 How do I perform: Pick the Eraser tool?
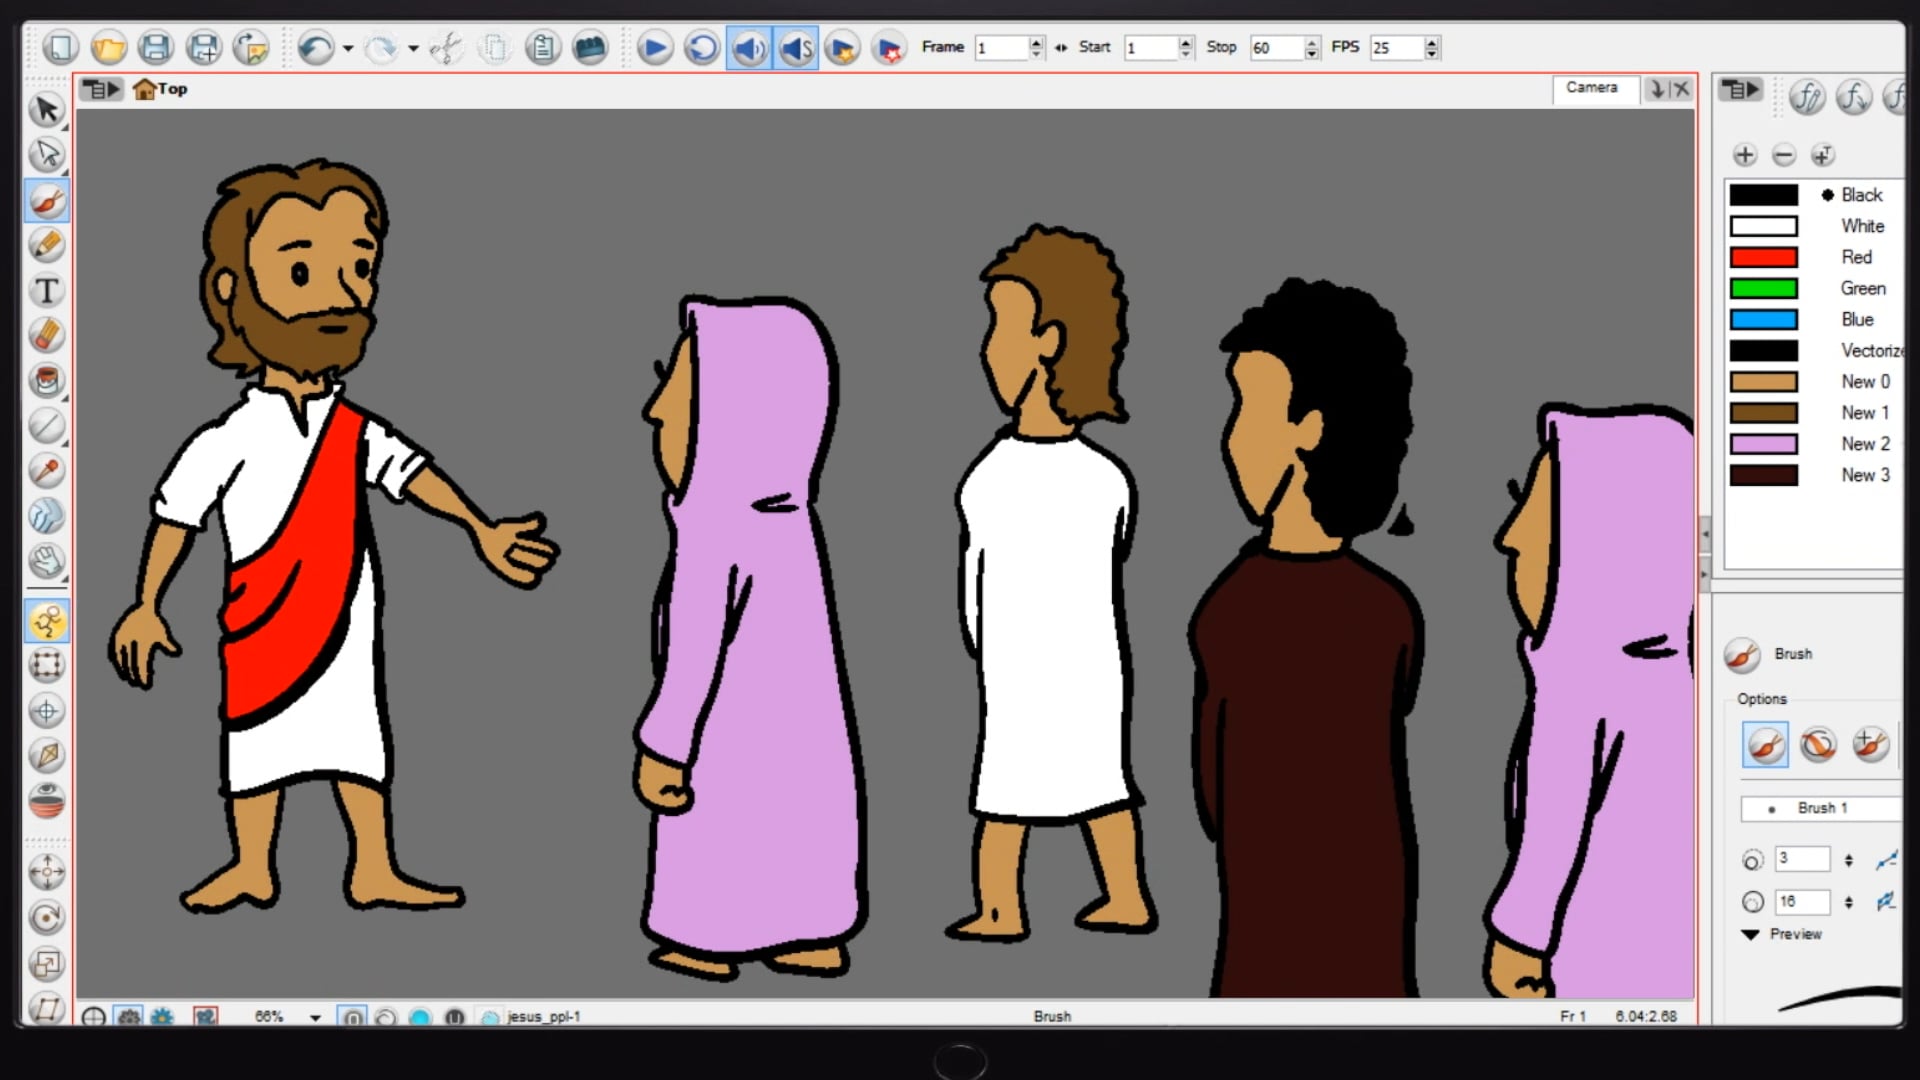(x=47, y=336)
